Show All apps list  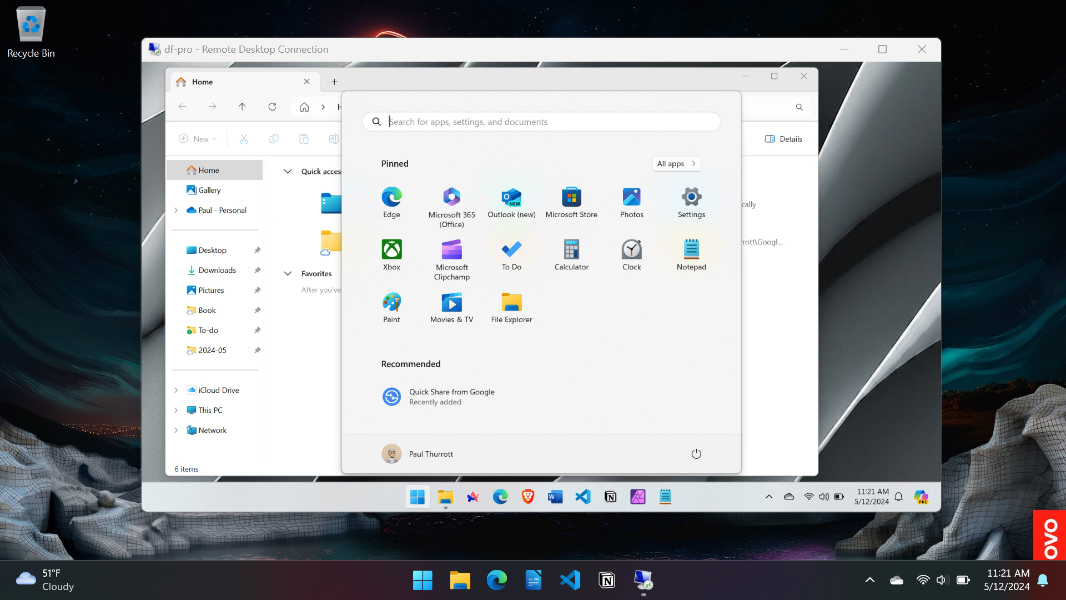676,164
